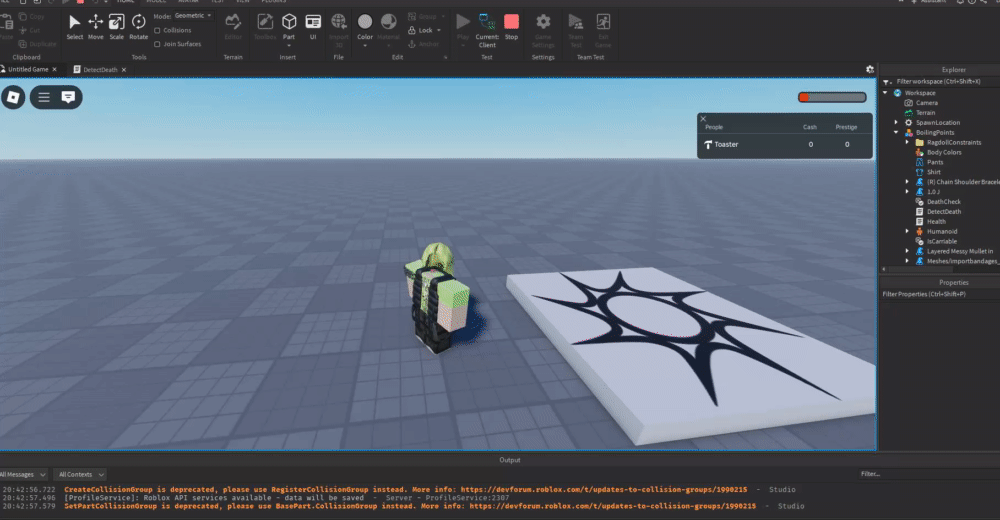Viewport: 1000px width, 520px height.
Task: Click the Filter workspace search field
Action: coord(946,82)
